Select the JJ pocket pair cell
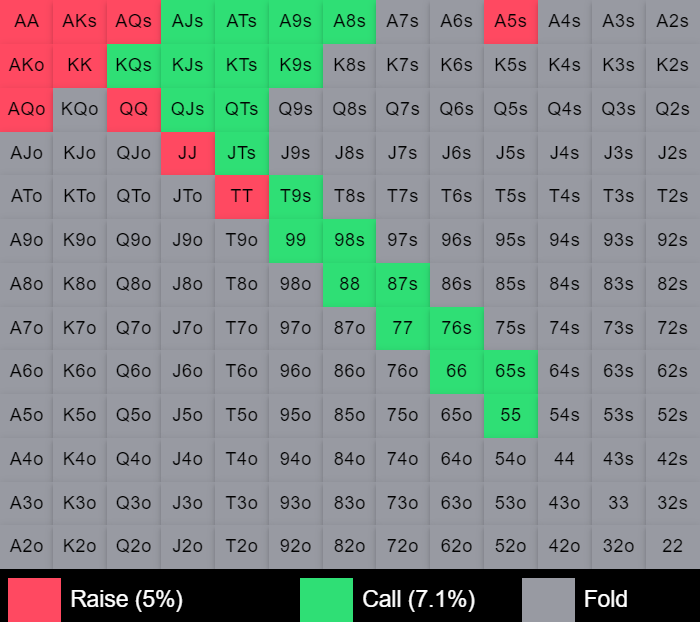 (188, 153)
